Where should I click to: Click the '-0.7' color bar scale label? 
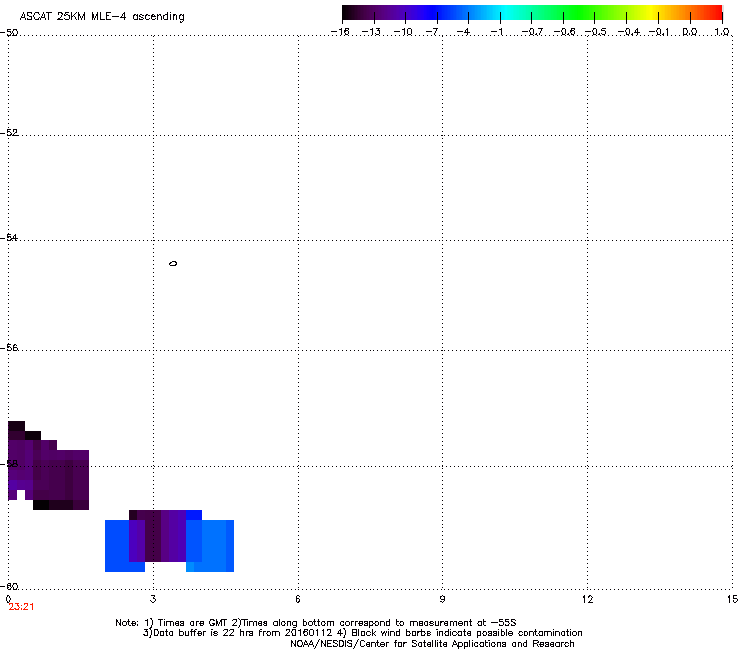click(532, 32)
